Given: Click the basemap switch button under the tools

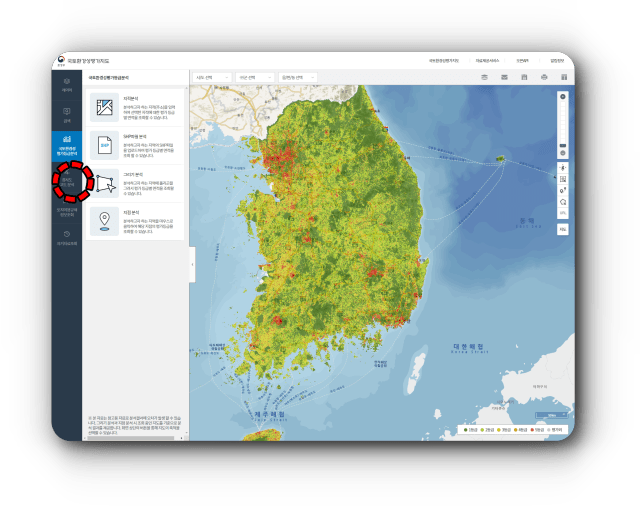Looking at the screenshot, I should 563,229.
